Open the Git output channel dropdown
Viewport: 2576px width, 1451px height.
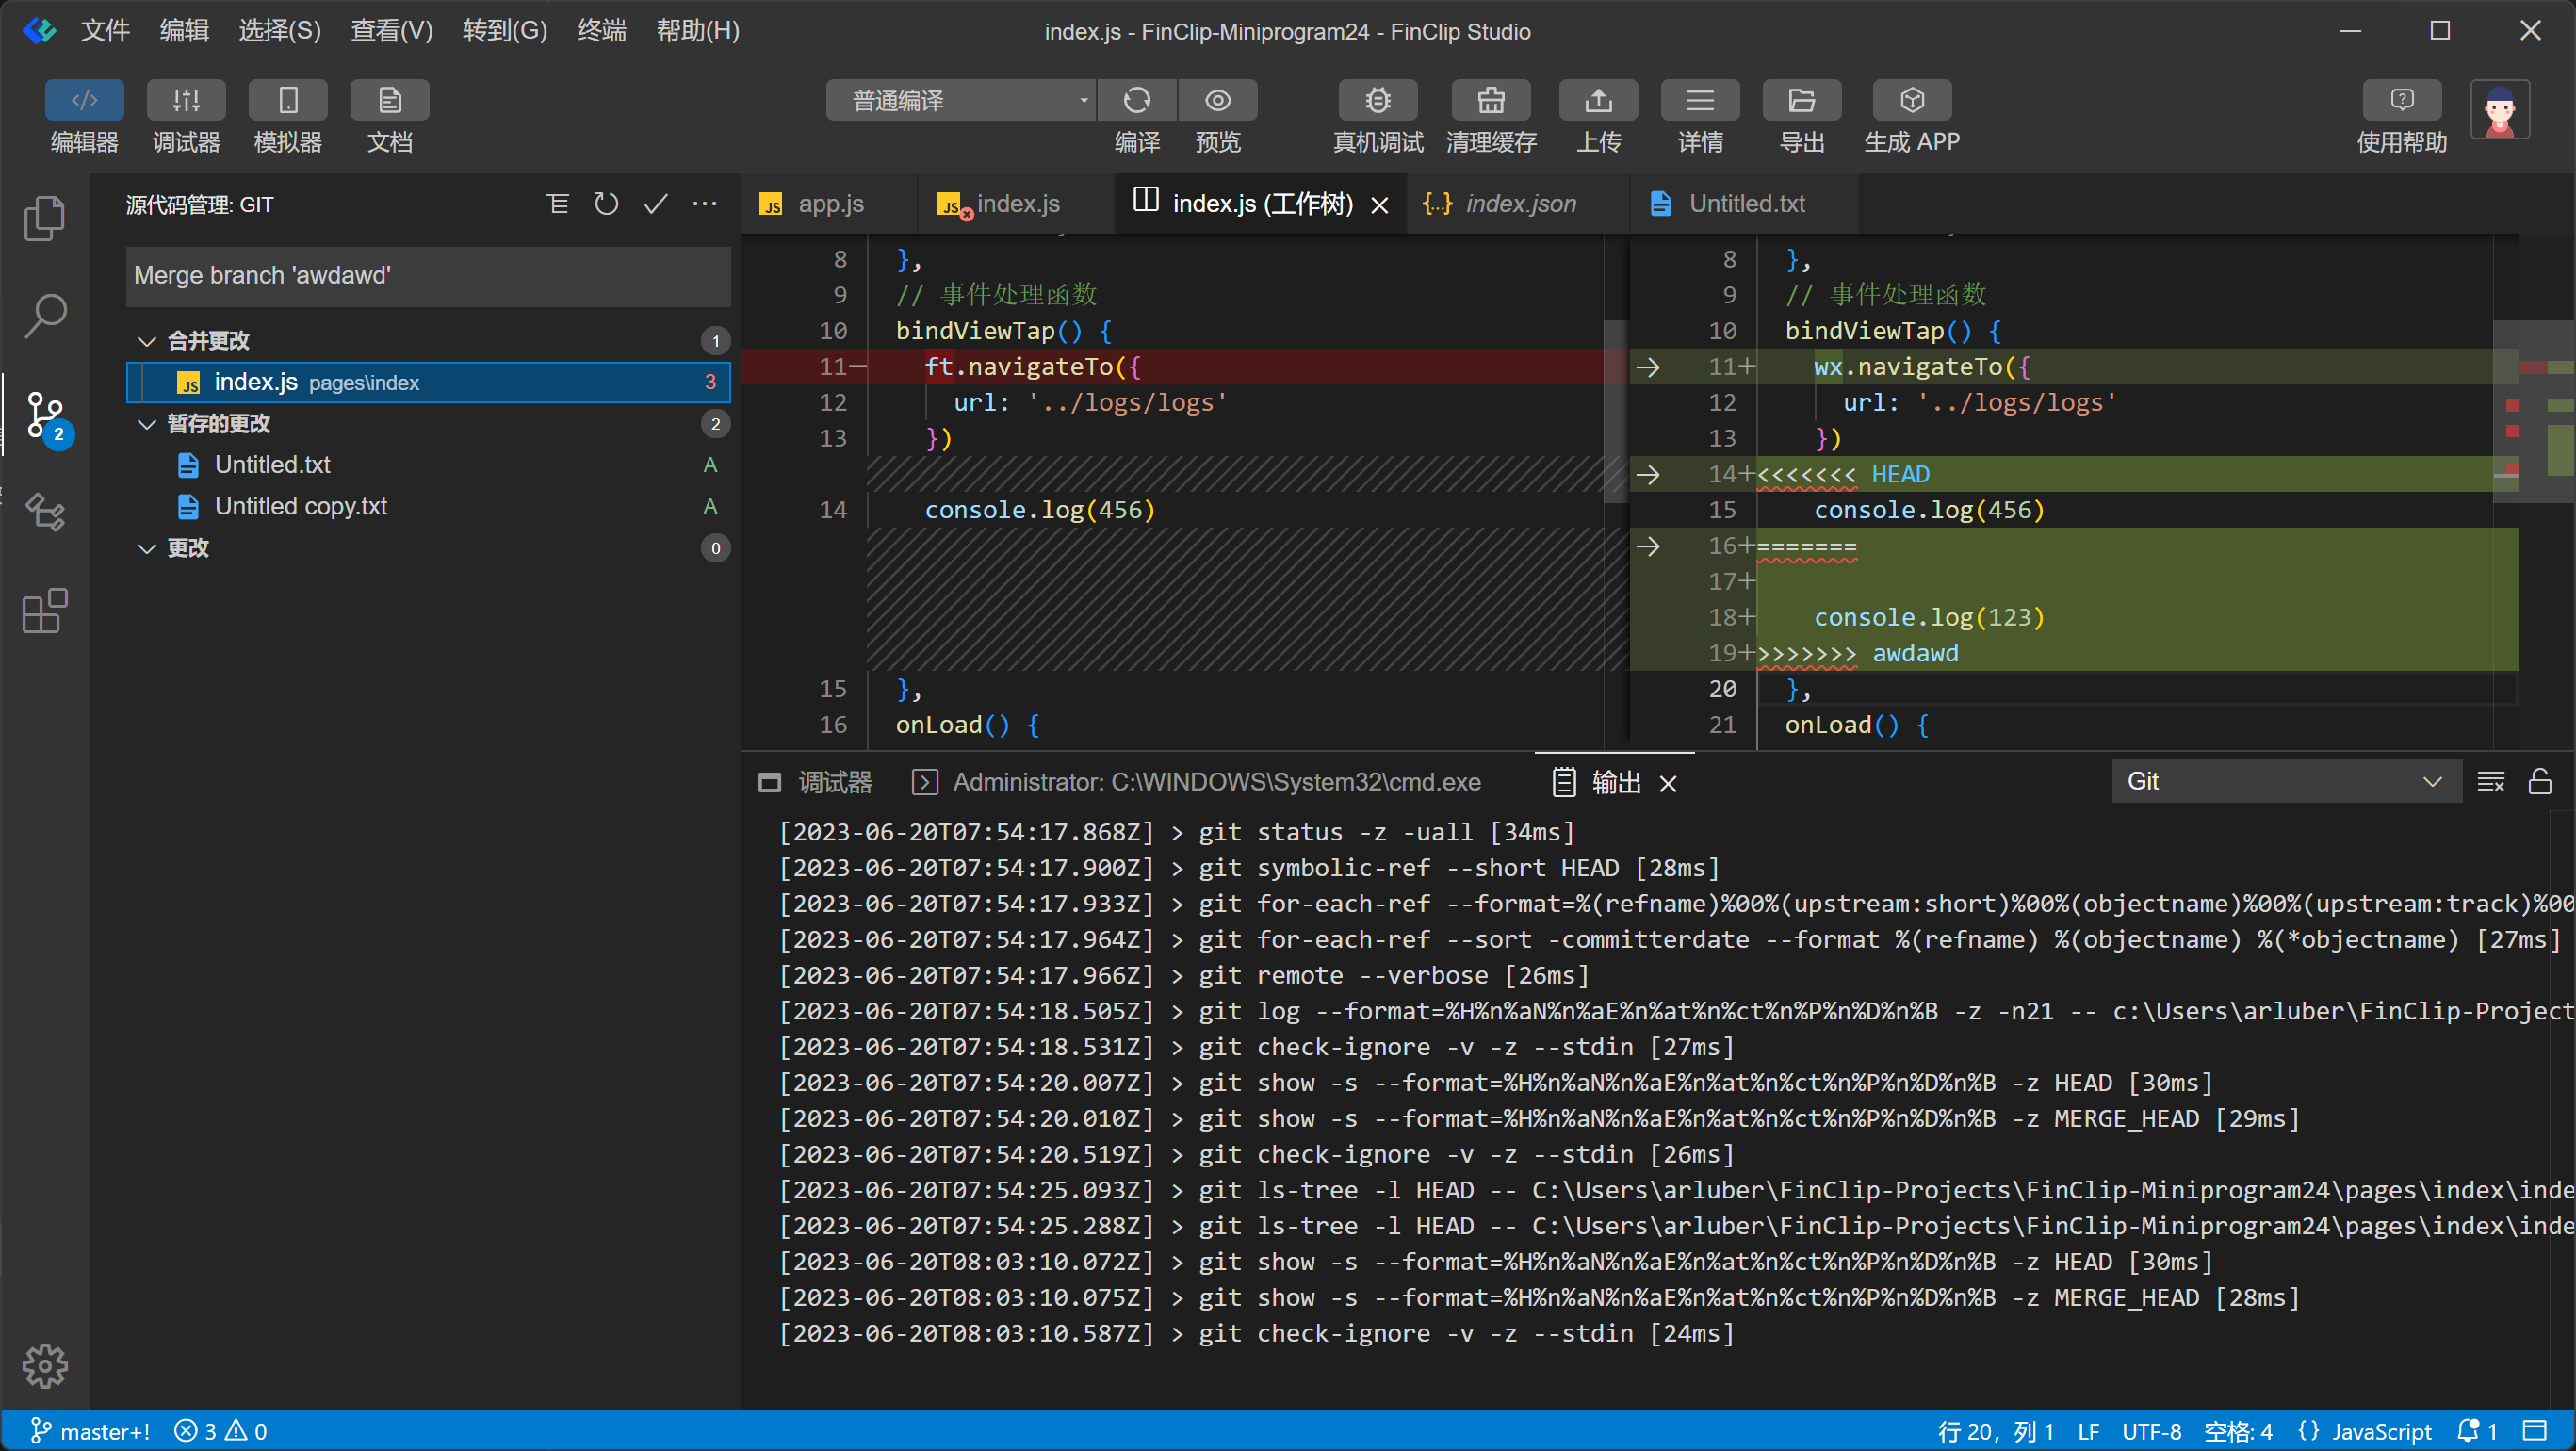click(x=2284, y=782)
